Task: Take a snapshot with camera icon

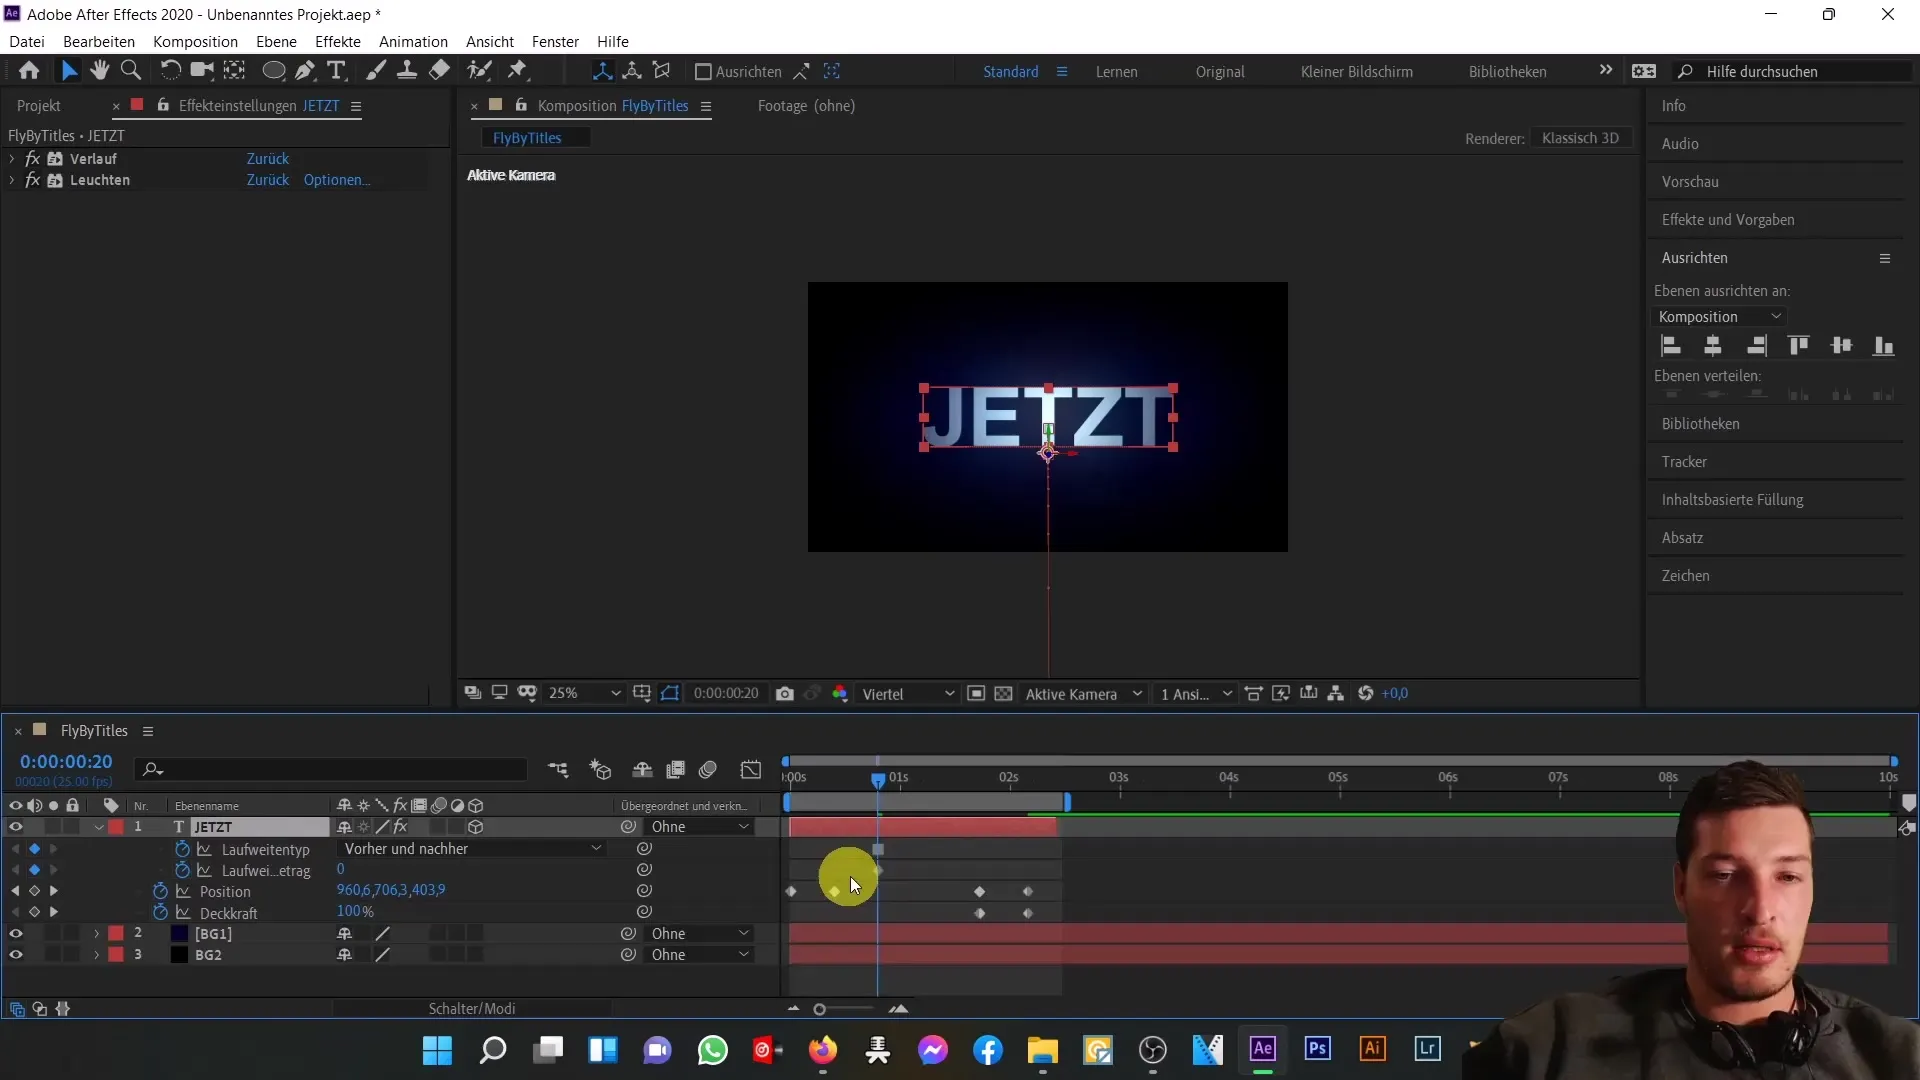Action: pos(785,694)
